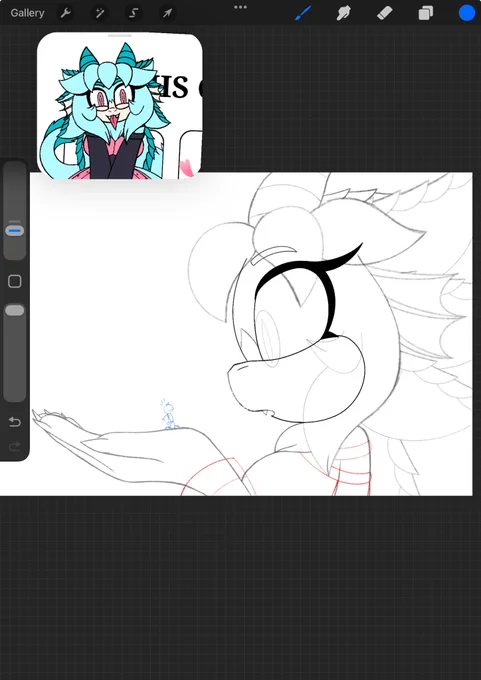Select the Brush tool
481x680 pixels.
click(303, 13)
